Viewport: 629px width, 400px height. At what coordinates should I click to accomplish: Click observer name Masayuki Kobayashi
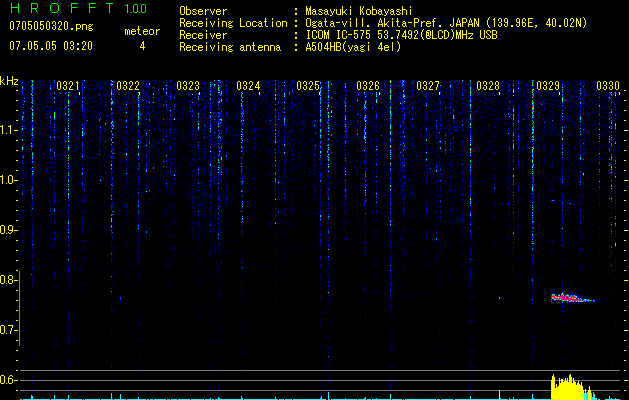[x=358, y=11]
